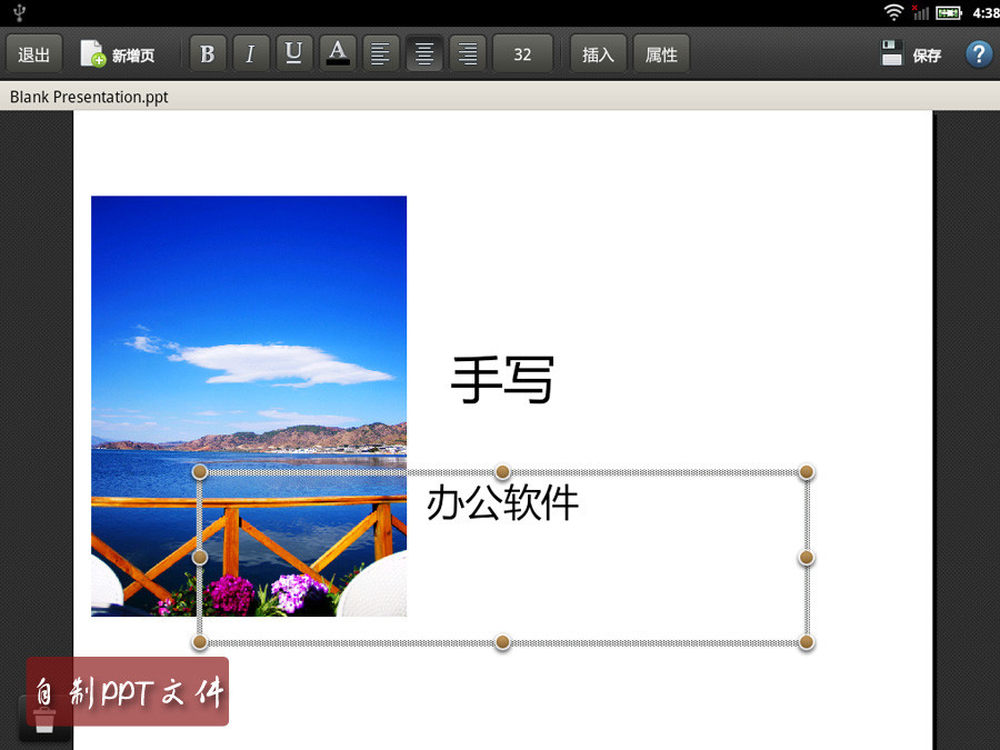
Task: Click the bottom-left corner handle of the text box
Action: (200, 642)
